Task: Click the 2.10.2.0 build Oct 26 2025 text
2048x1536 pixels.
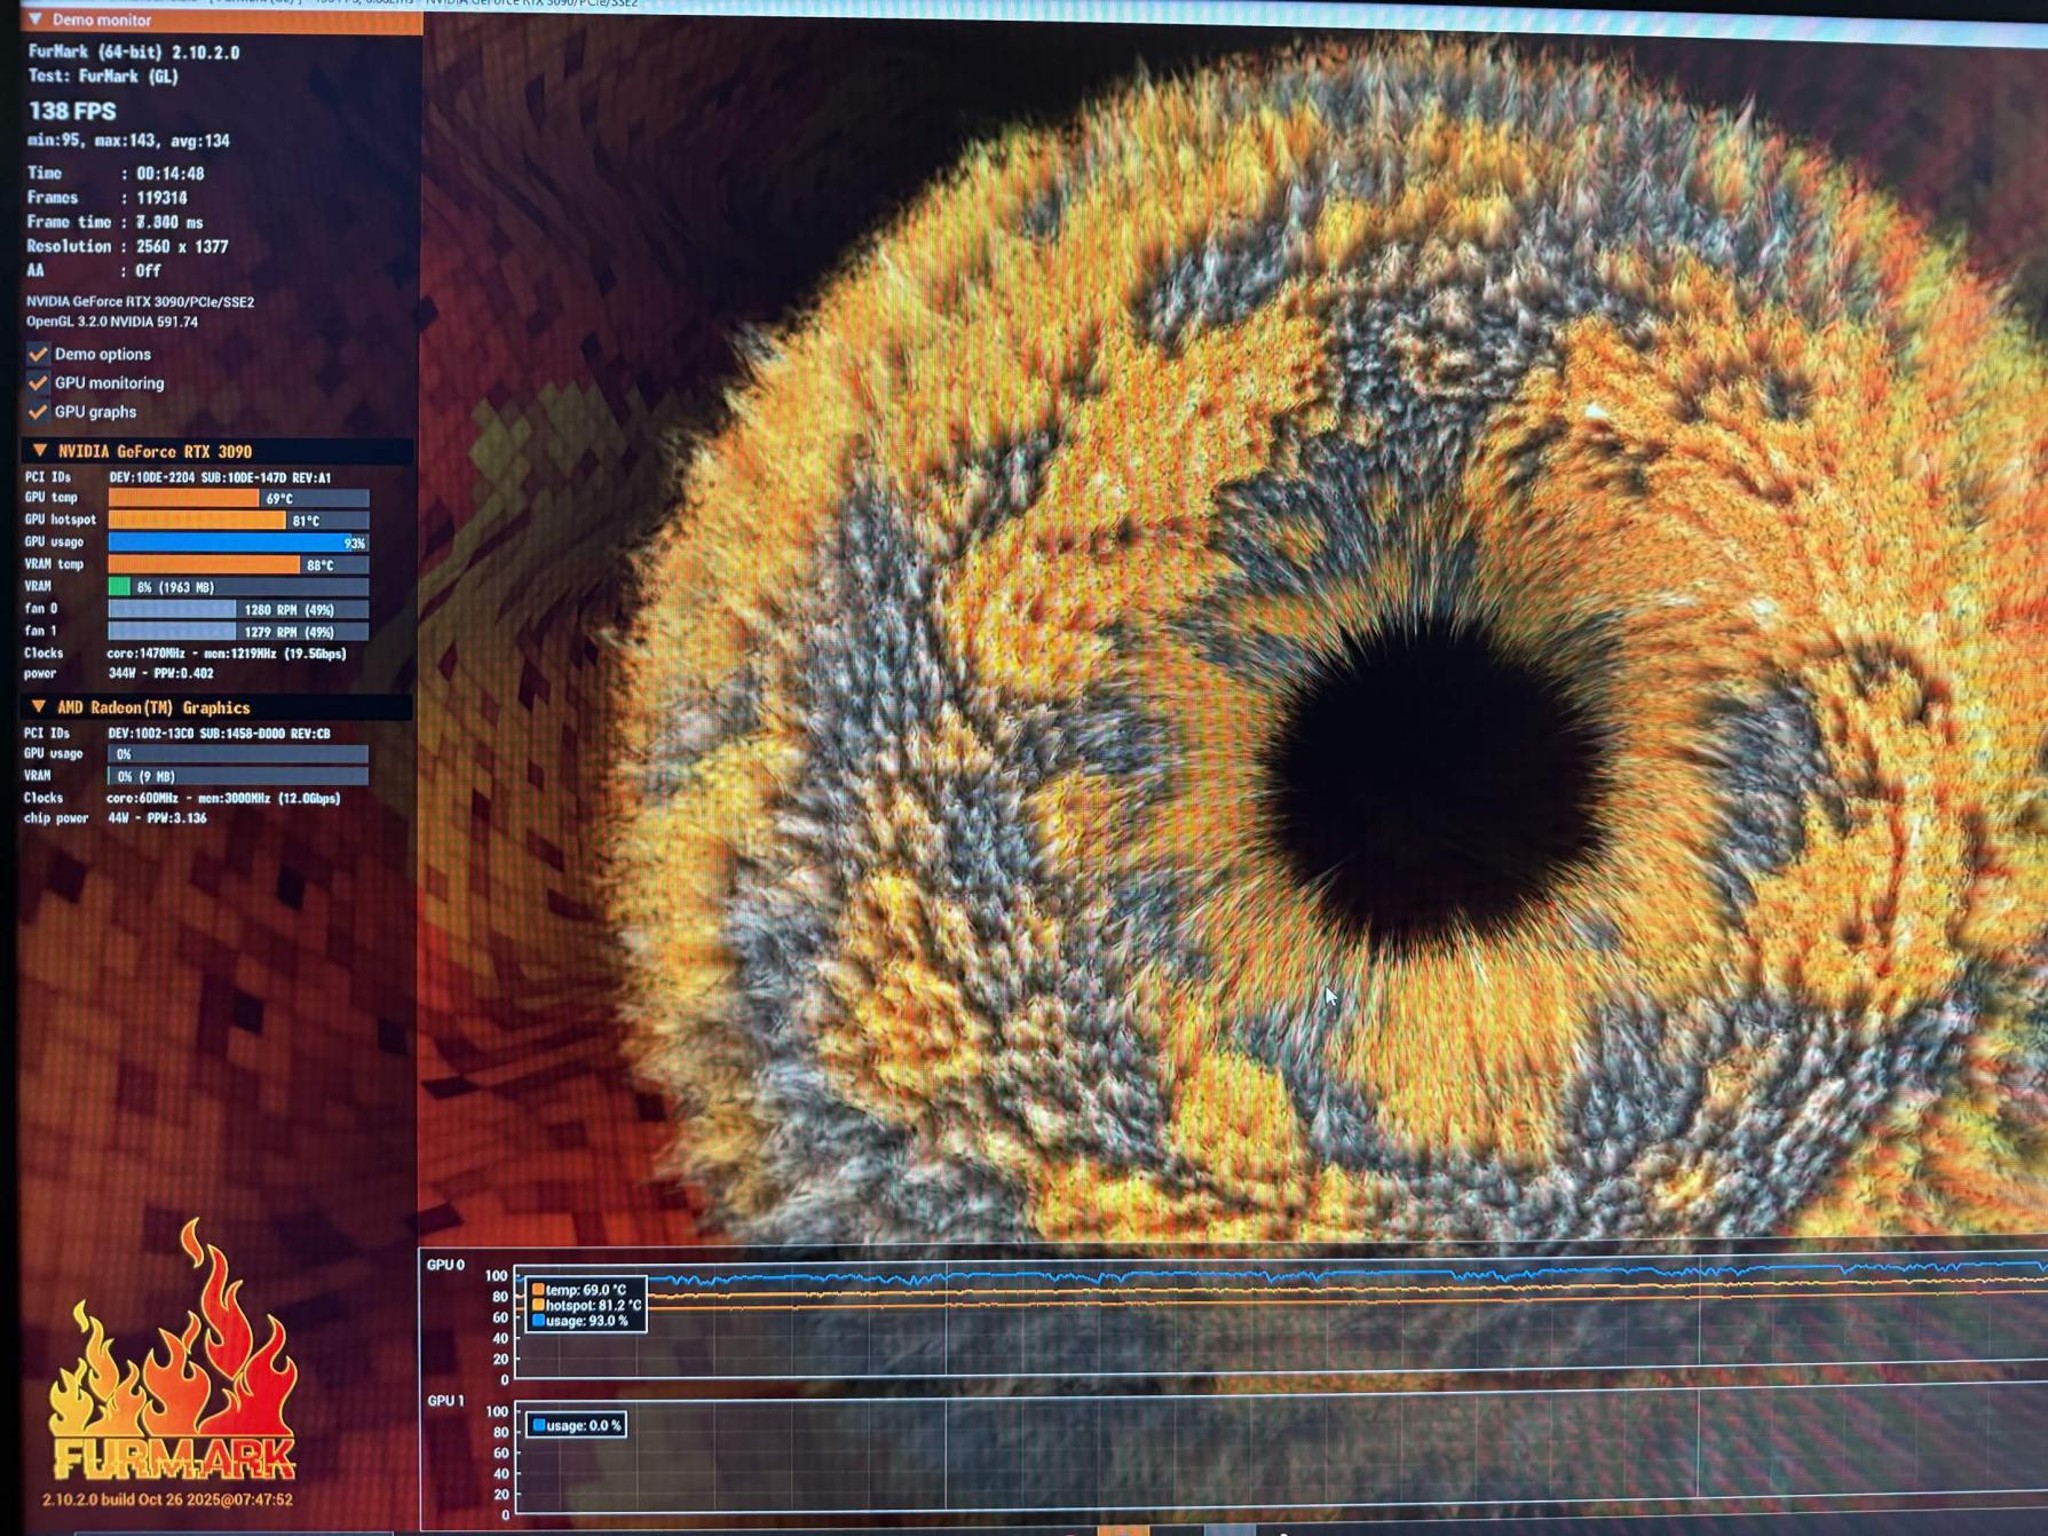Action: click(x=167, y=1500)
